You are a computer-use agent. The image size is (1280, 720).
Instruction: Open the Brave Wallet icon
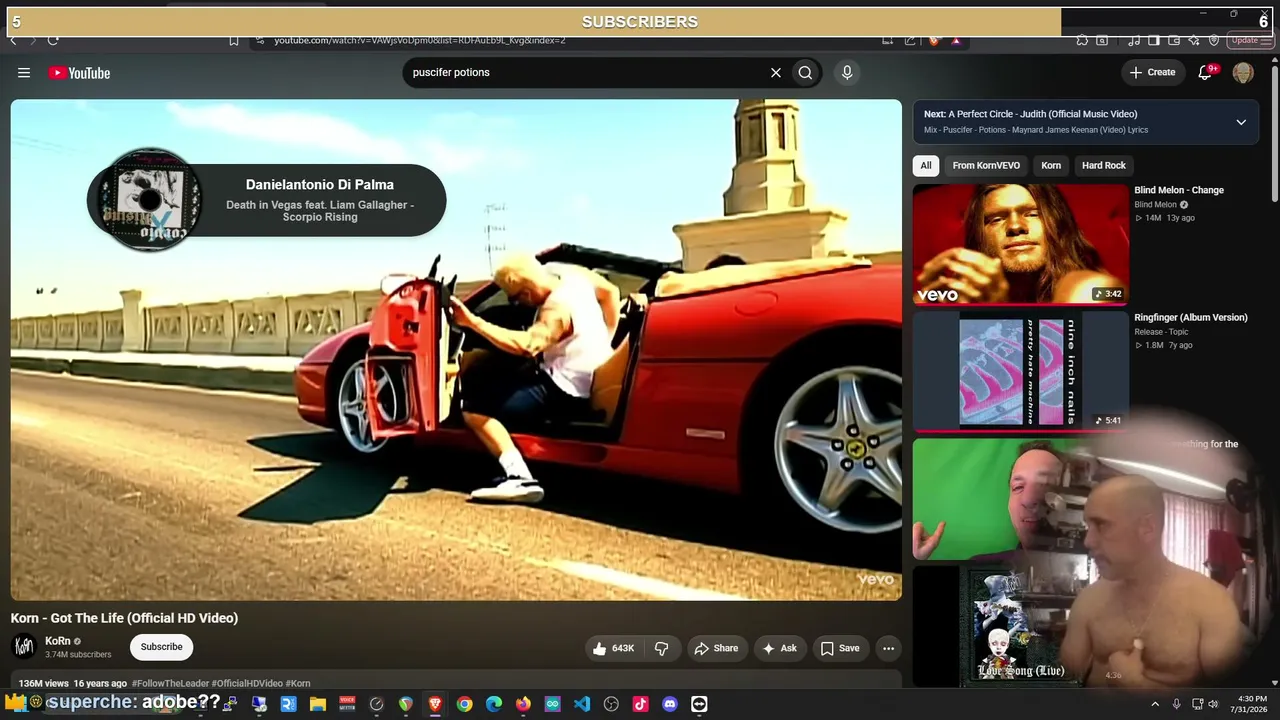pyautogui.click(x=1173, y=40)
